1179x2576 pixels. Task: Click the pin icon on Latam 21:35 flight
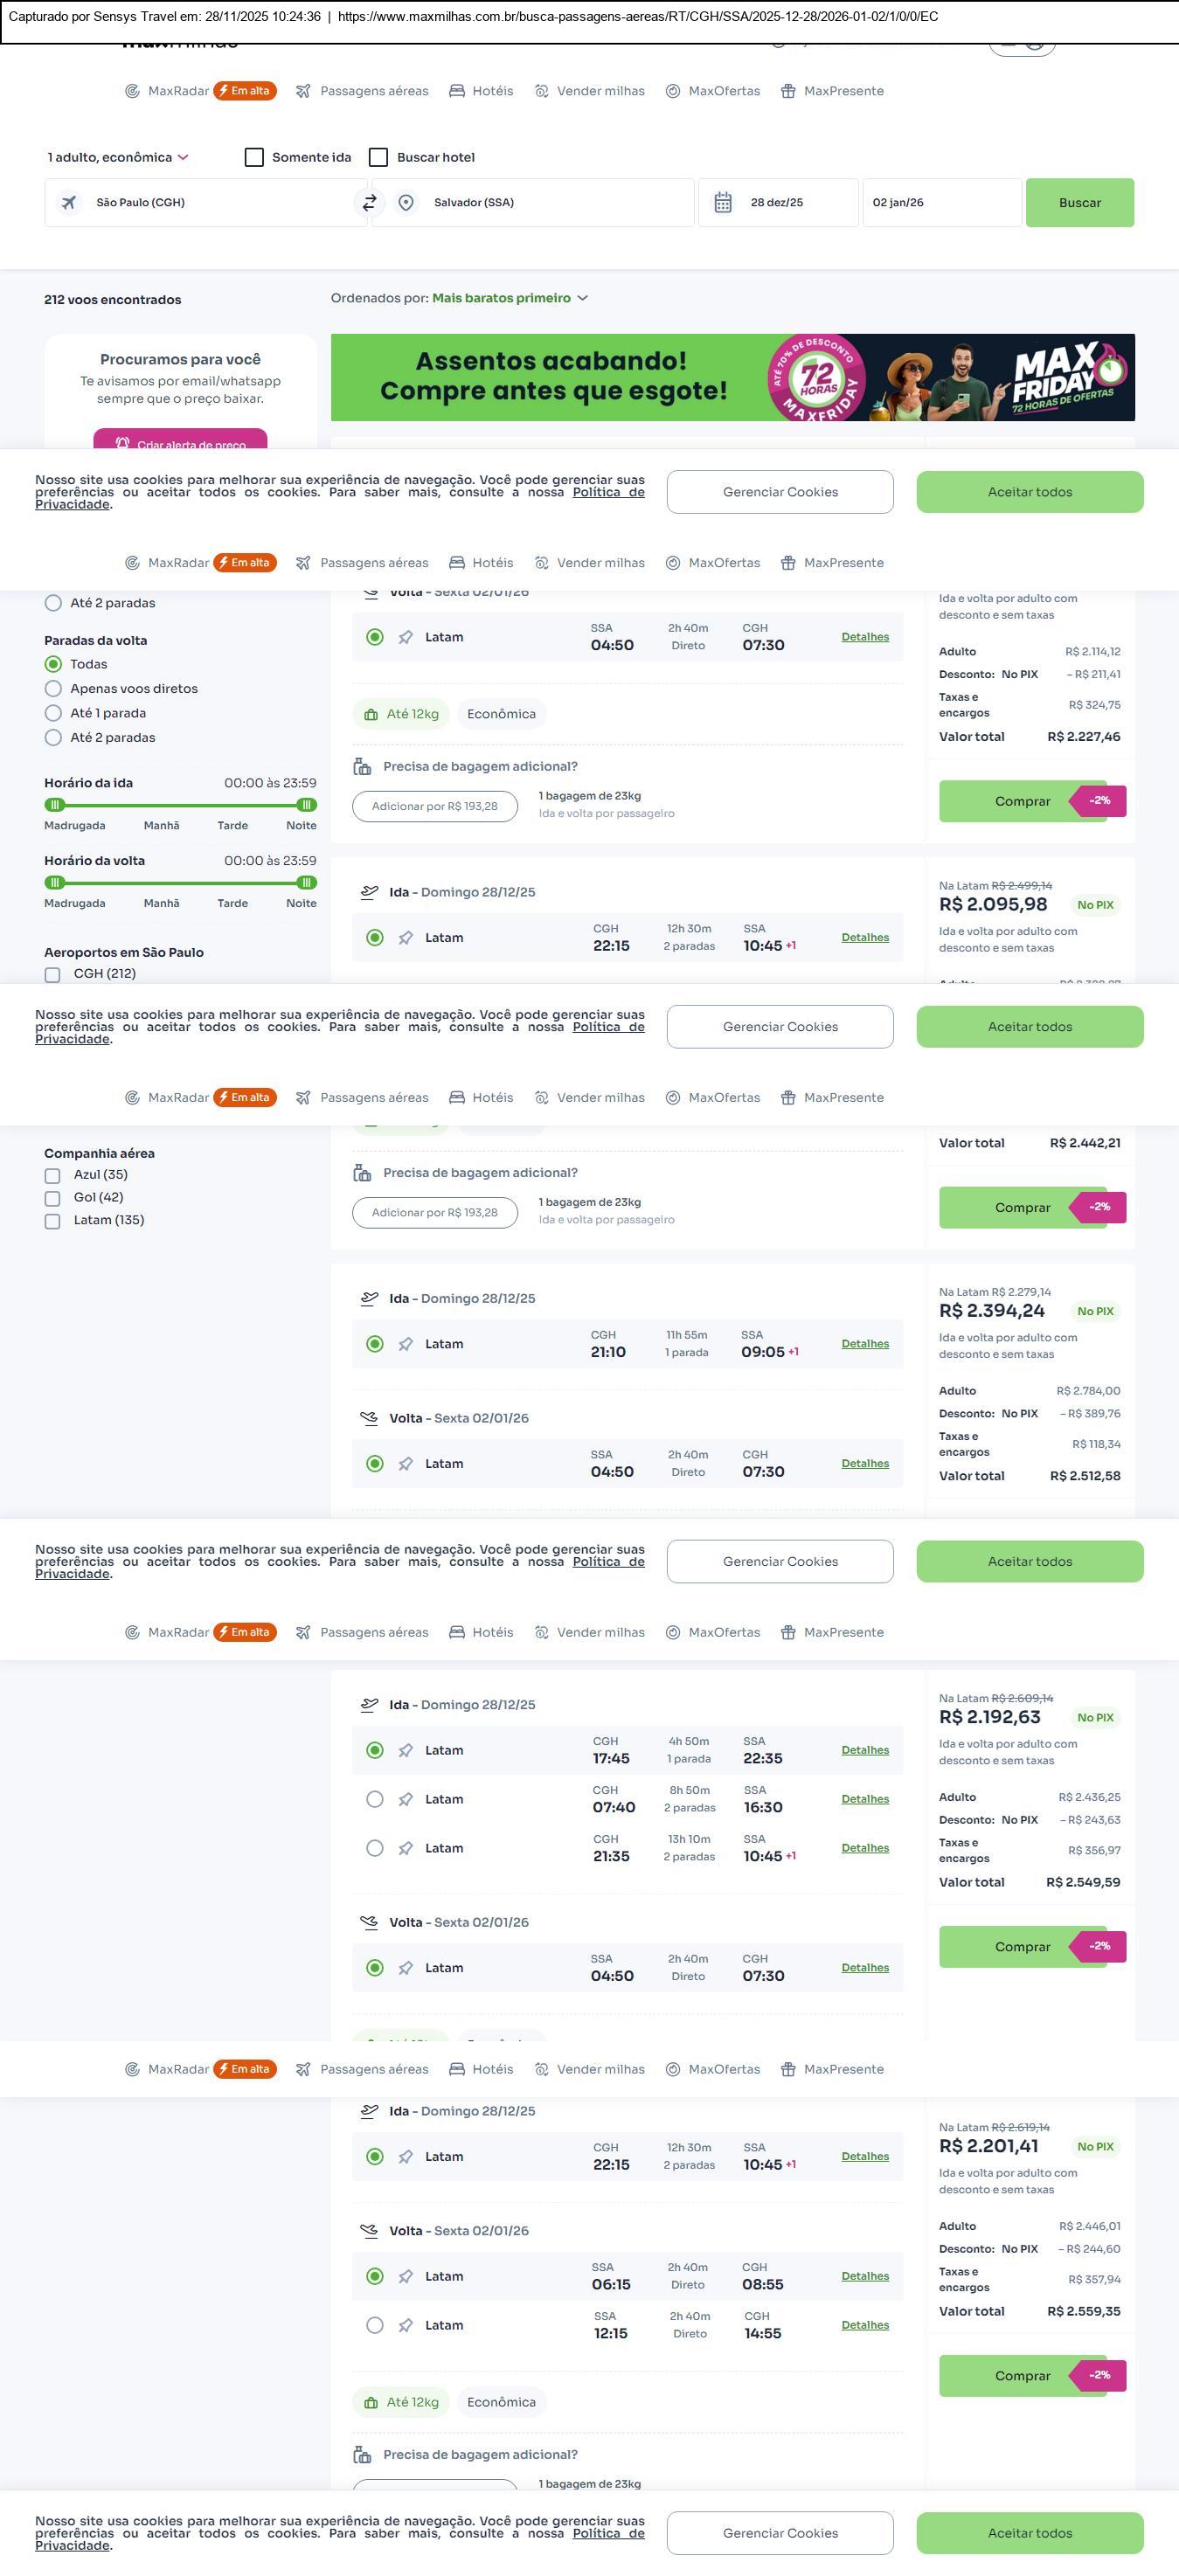click(405, 1848)
